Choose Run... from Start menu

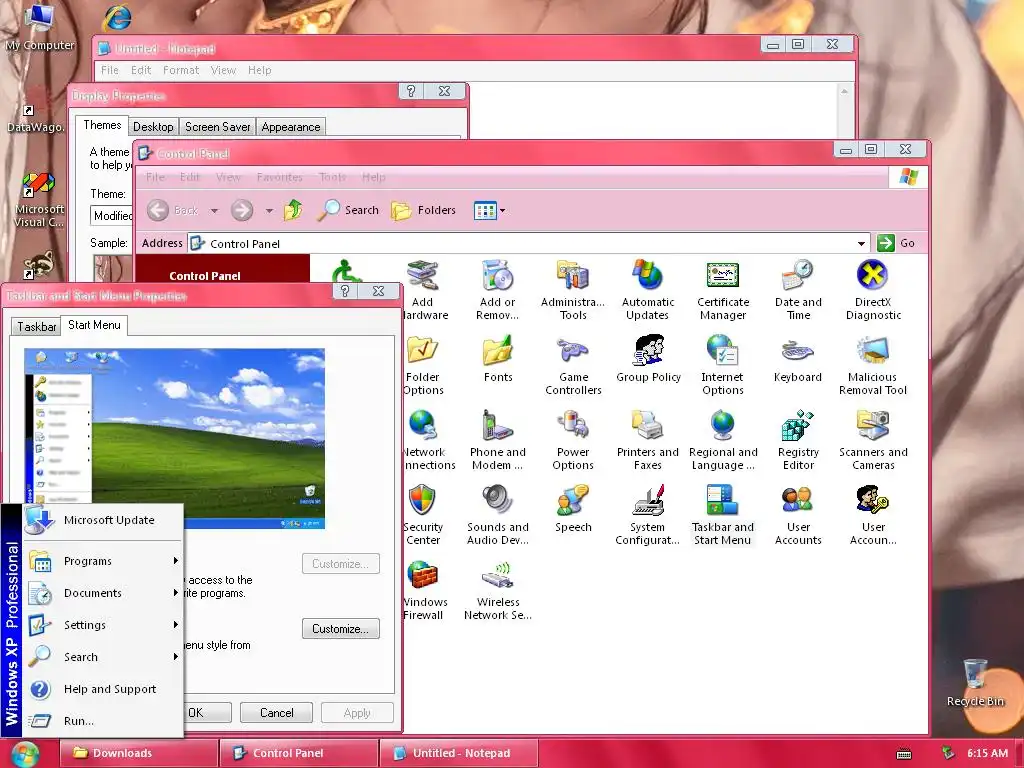(x=103, y=721)
